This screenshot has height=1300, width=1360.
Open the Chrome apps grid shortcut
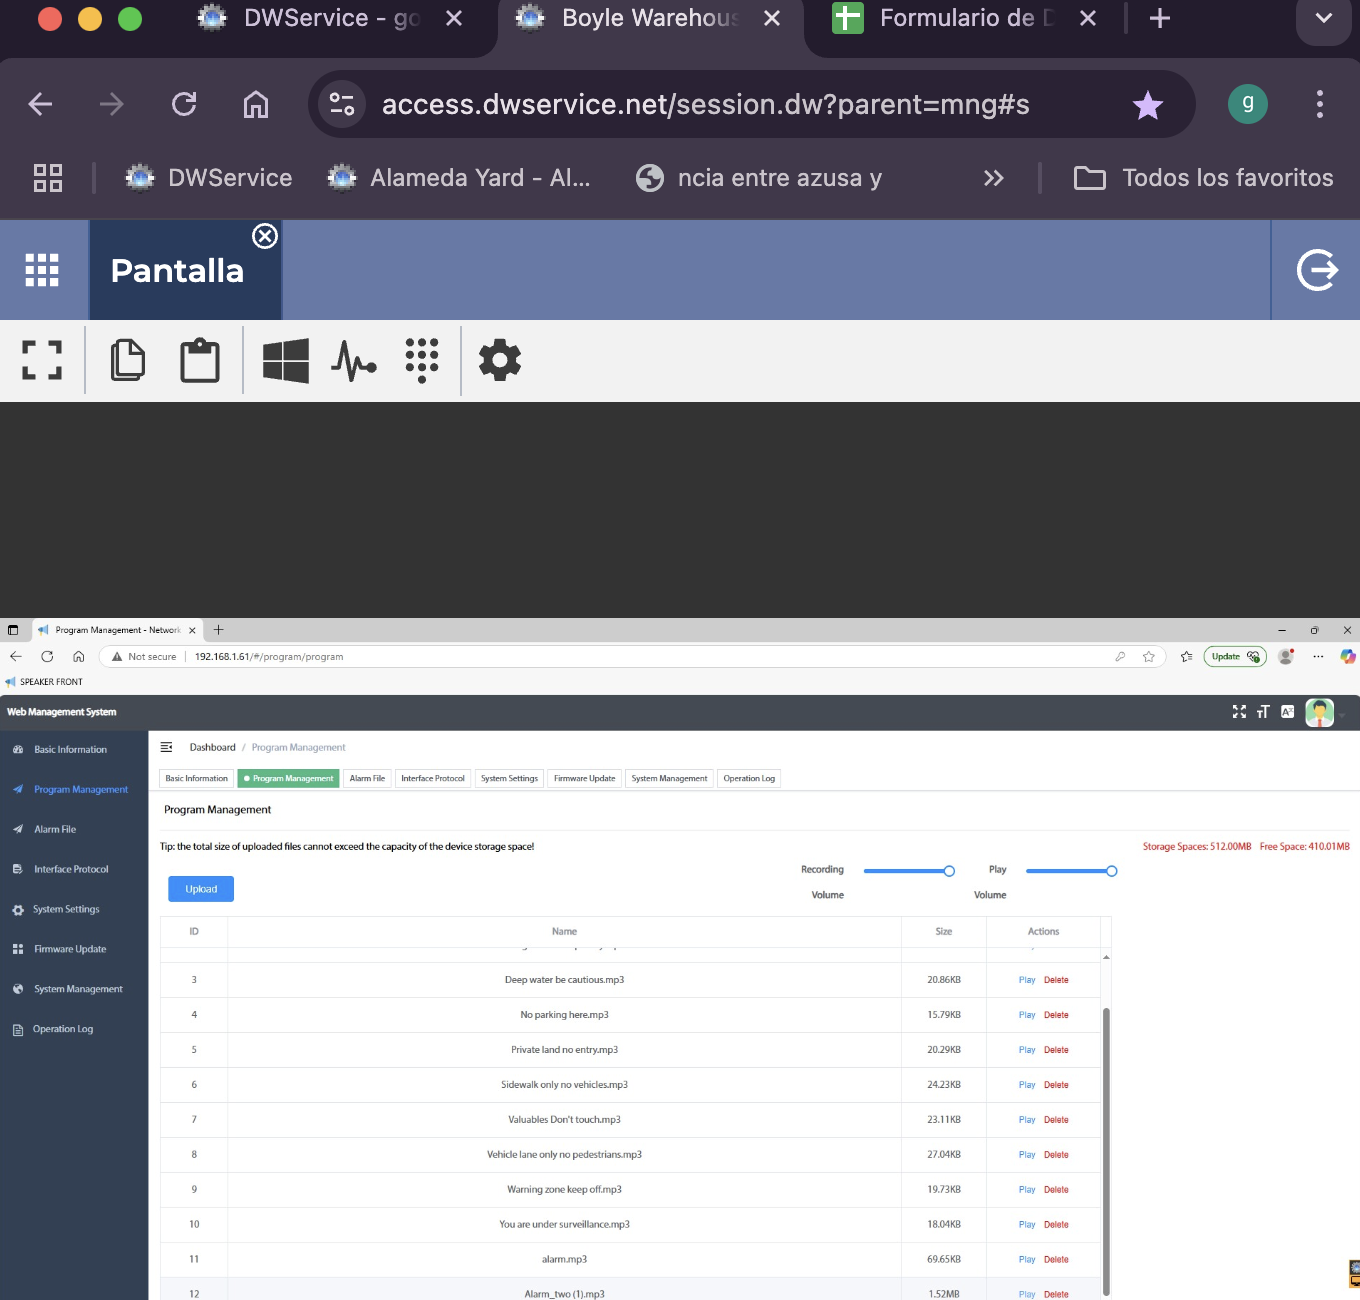coord(48,178)
